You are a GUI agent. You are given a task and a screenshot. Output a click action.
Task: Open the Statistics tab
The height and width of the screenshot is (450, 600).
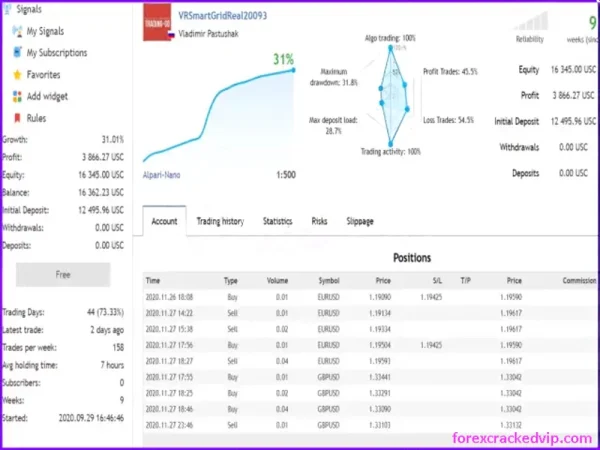point(277,221)
